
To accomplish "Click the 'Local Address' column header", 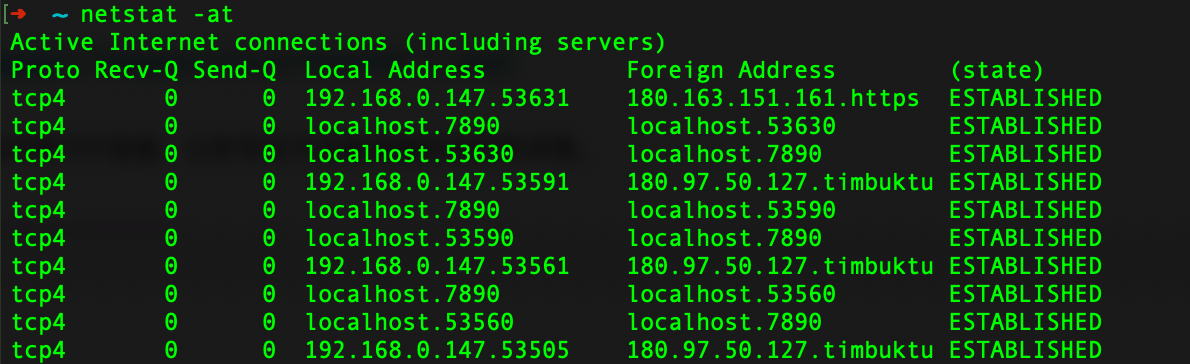I will coord(395,71).
